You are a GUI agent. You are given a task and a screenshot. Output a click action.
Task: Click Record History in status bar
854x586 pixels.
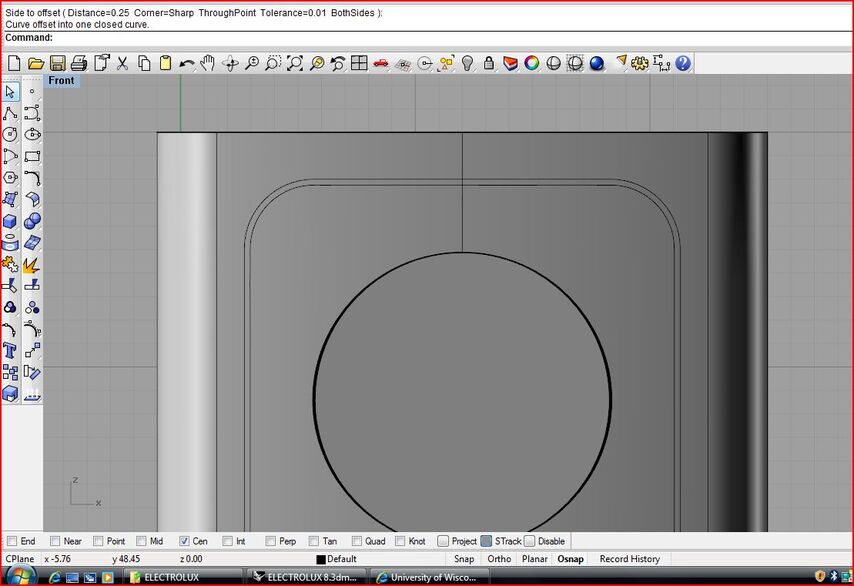point(629,559)
